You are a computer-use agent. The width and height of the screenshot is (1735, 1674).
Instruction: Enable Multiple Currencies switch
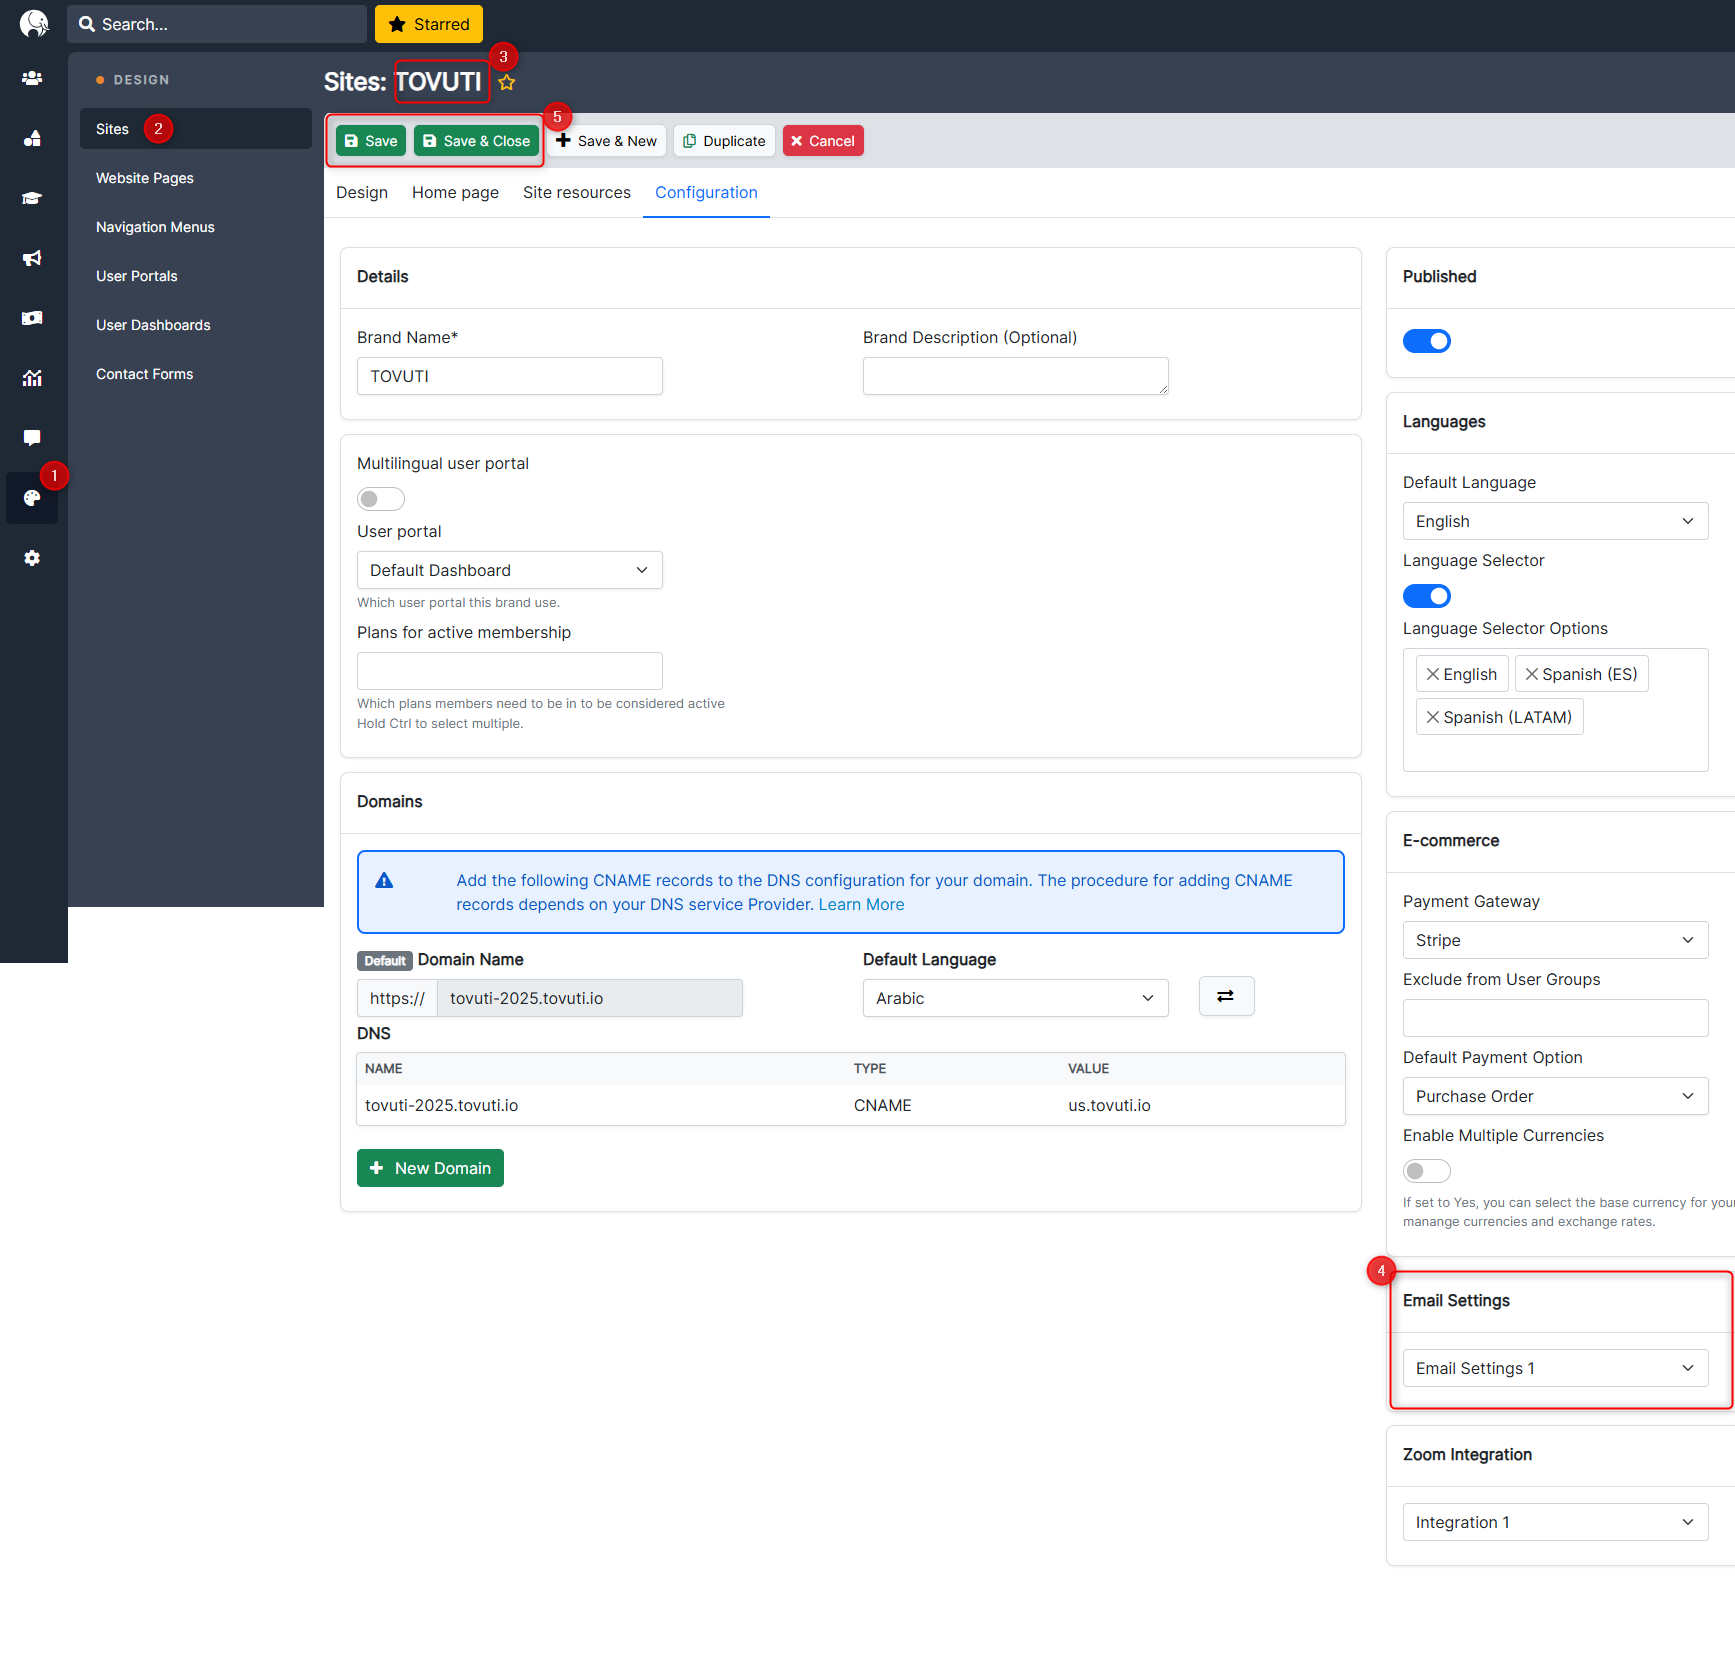1427,1171
